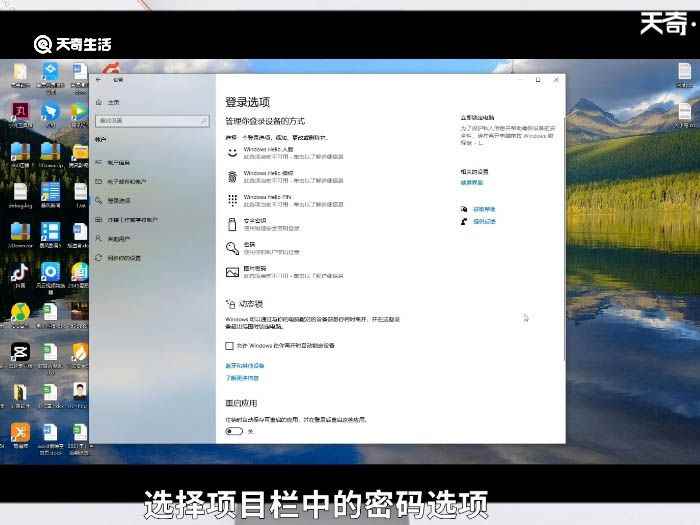This screenshot has width=700, height=525.
Task: Open the portrait photo file on desktop
Action: click(x=80, y=395)
